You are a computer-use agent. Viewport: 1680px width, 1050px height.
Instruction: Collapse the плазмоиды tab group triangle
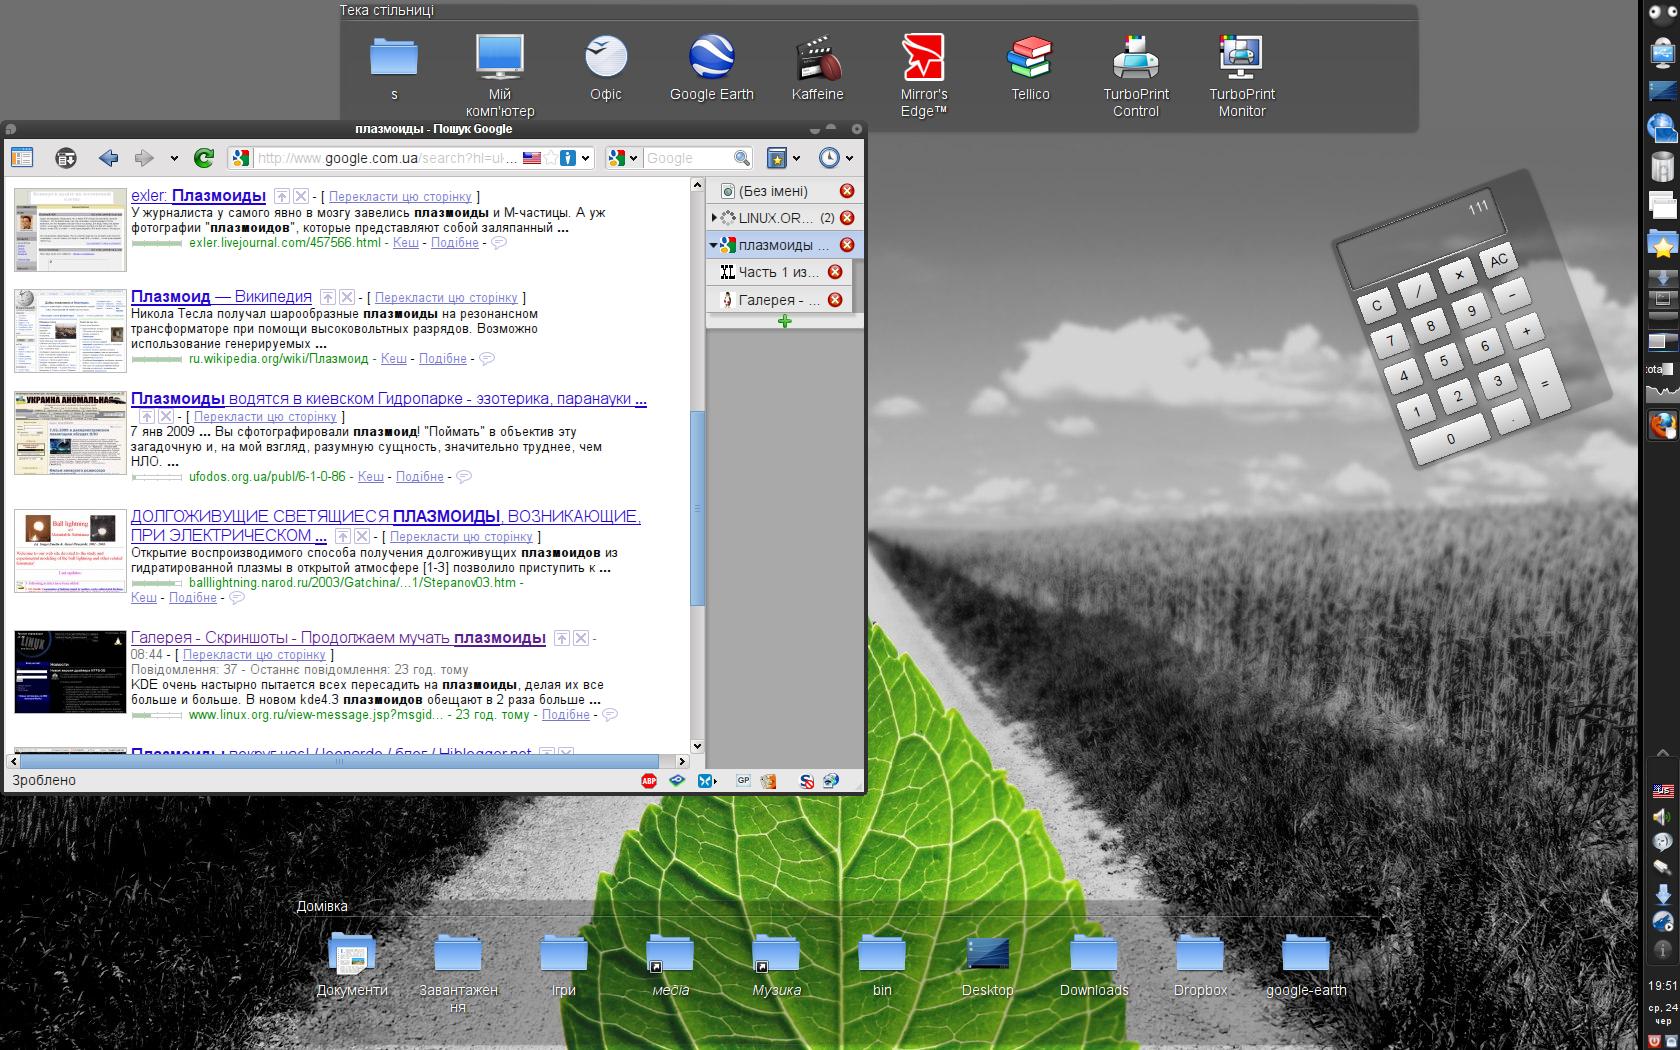(x=714, y=245)
